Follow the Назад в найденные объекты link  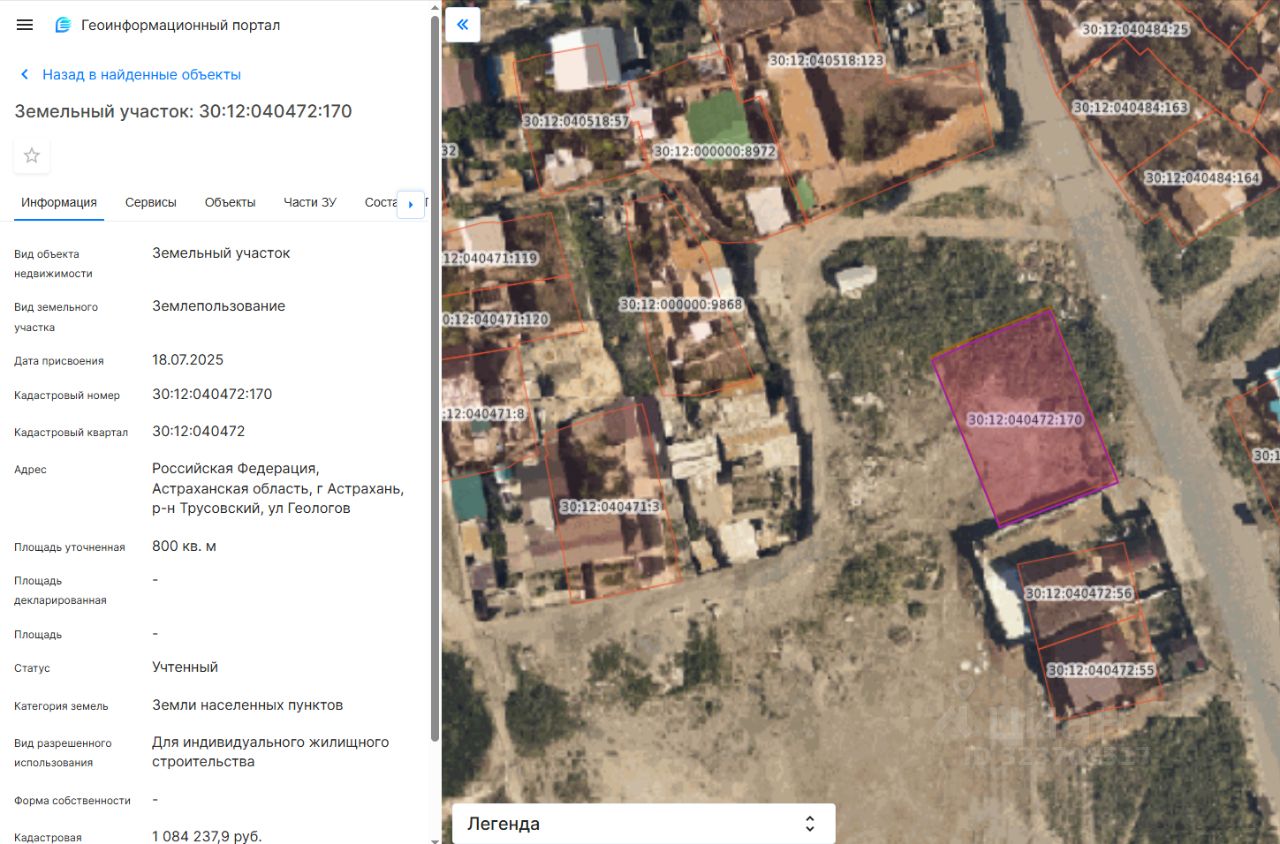pyautogui.click(x=141, y=75)
